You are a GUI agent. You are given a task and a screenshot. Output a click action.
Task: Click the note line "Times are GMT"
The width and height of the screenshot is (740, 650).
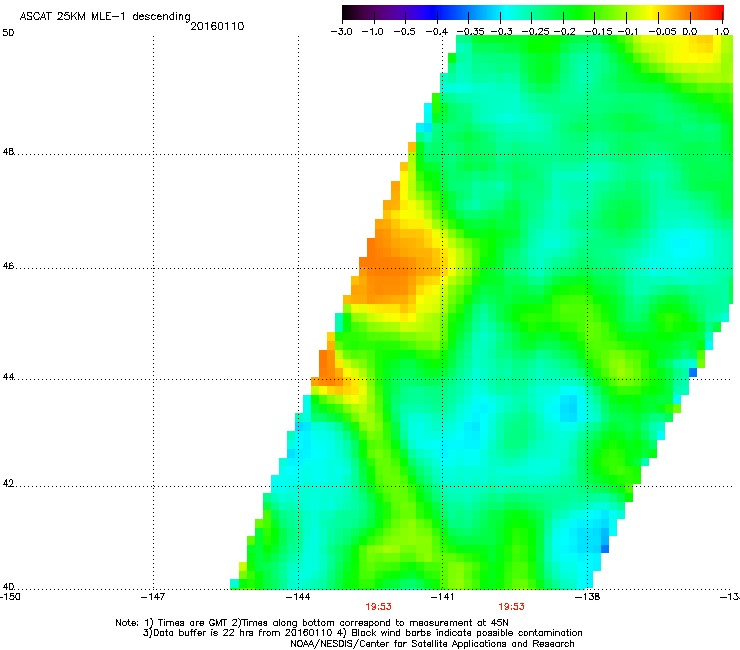pyautogui.click(x=312, y=623)
